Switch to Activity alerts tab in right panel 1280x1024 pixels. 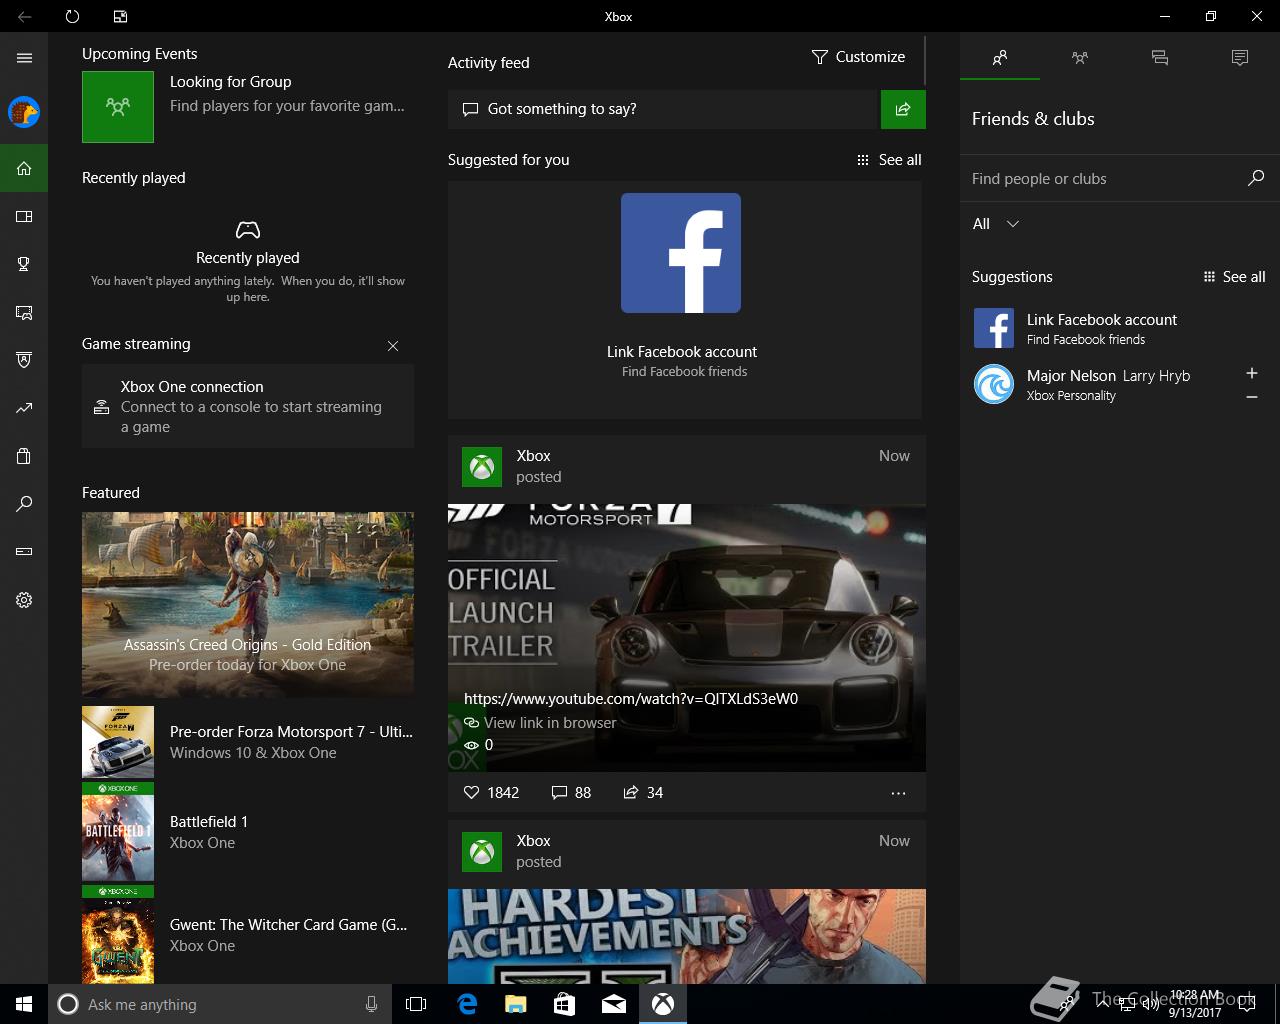(1240, 58)
